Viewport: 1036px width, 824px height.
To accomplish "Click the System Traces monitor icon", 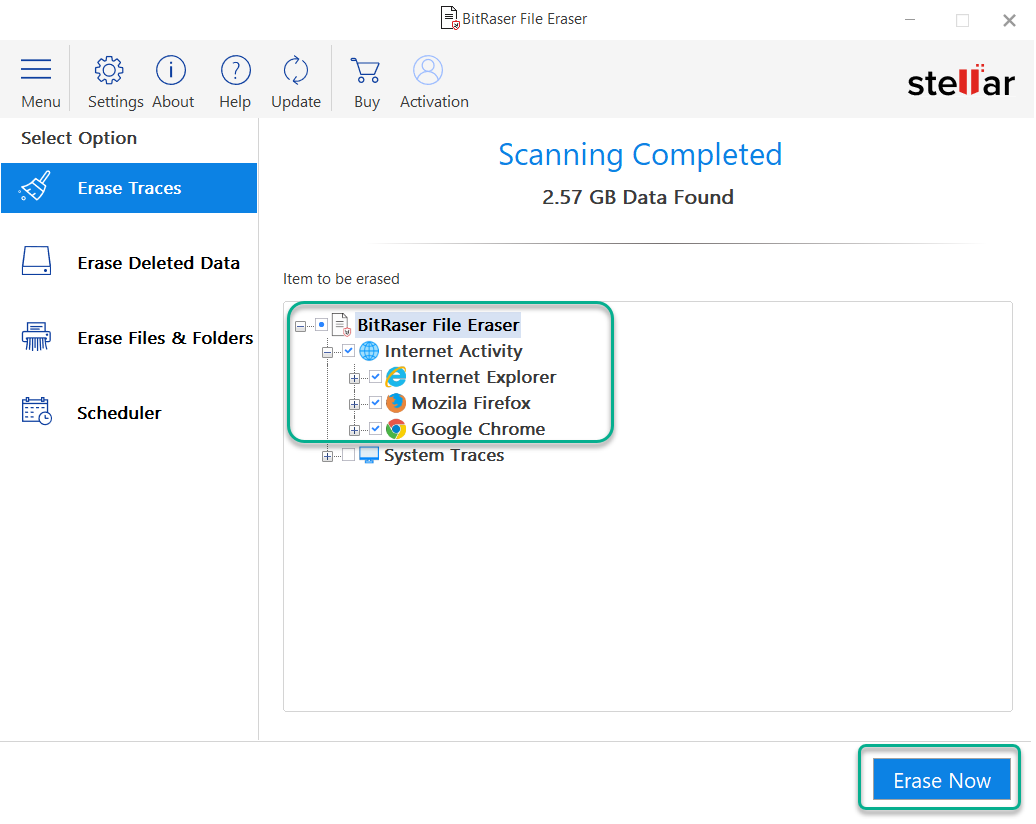I will coord(369,455).
